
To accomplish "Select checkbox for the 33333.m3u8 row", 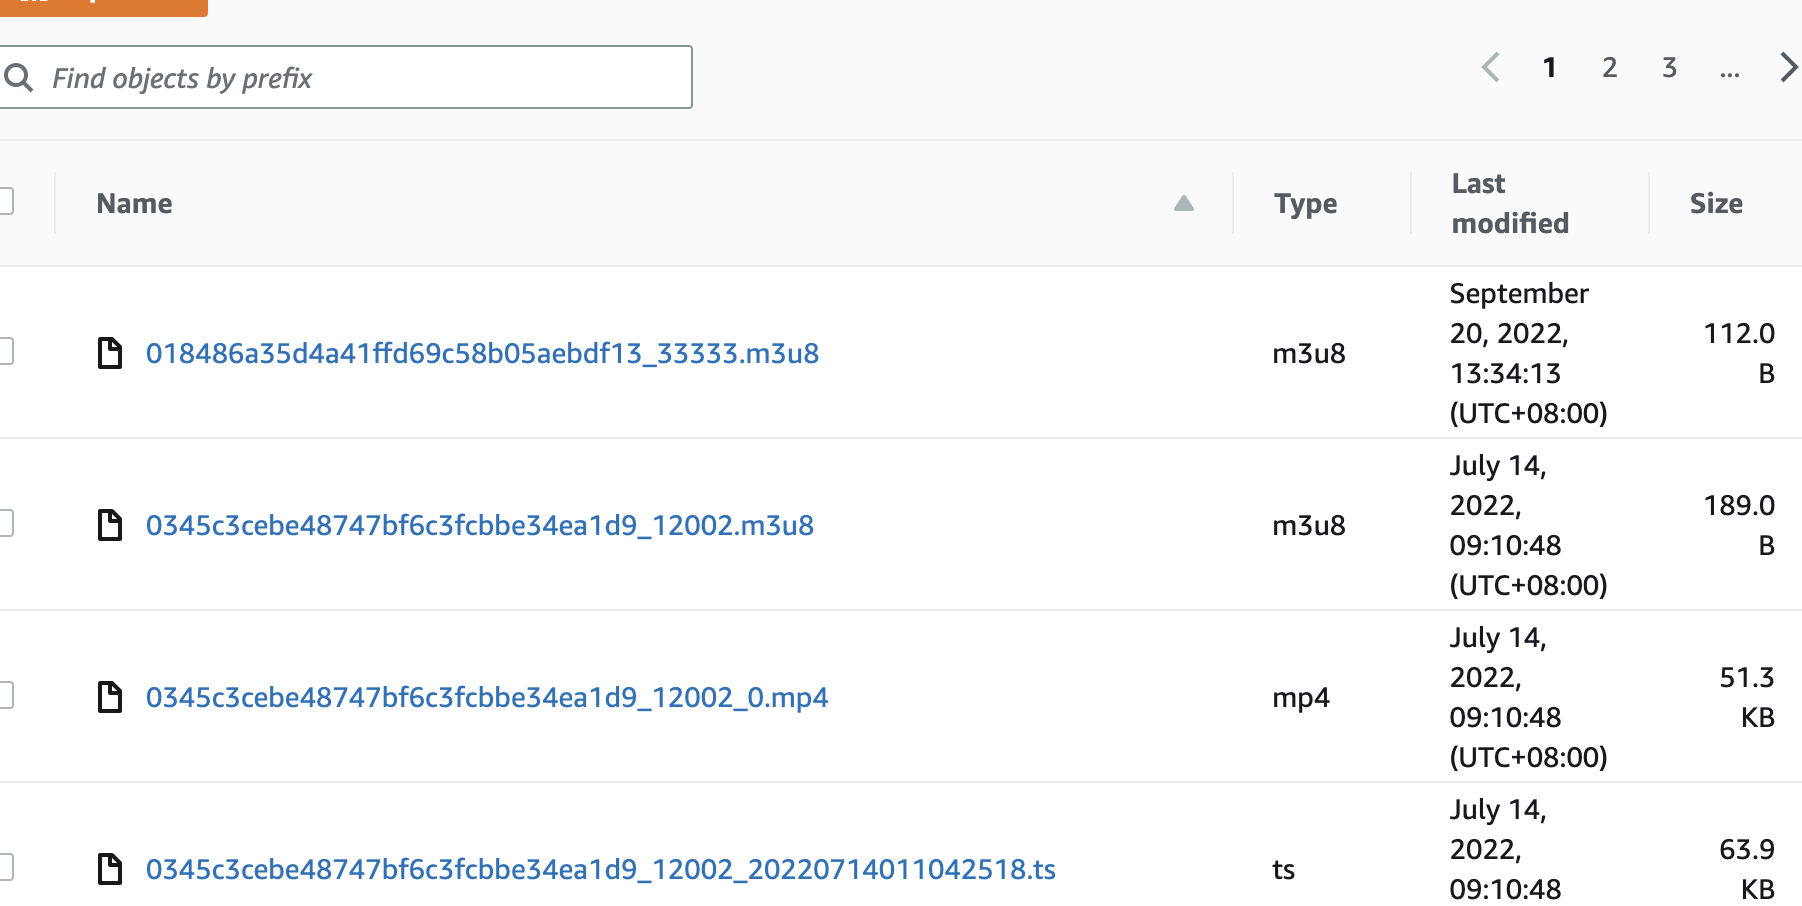I will (5, 351).
